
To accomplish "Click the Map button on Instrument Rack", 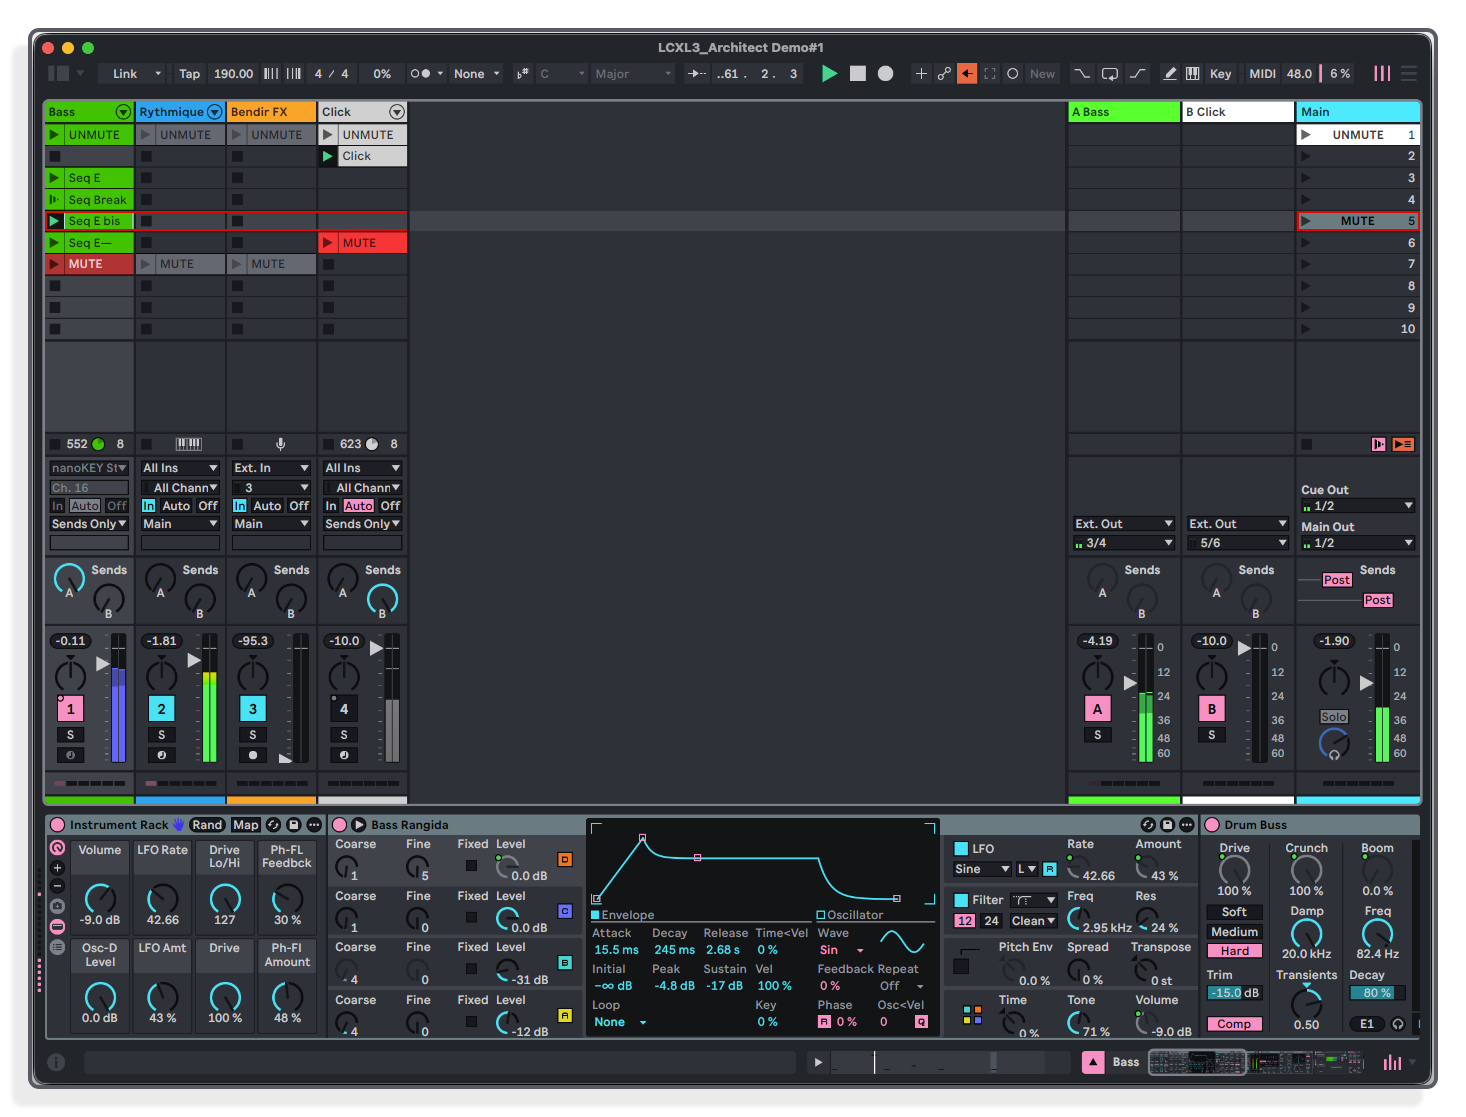I will tap(245, 825).
